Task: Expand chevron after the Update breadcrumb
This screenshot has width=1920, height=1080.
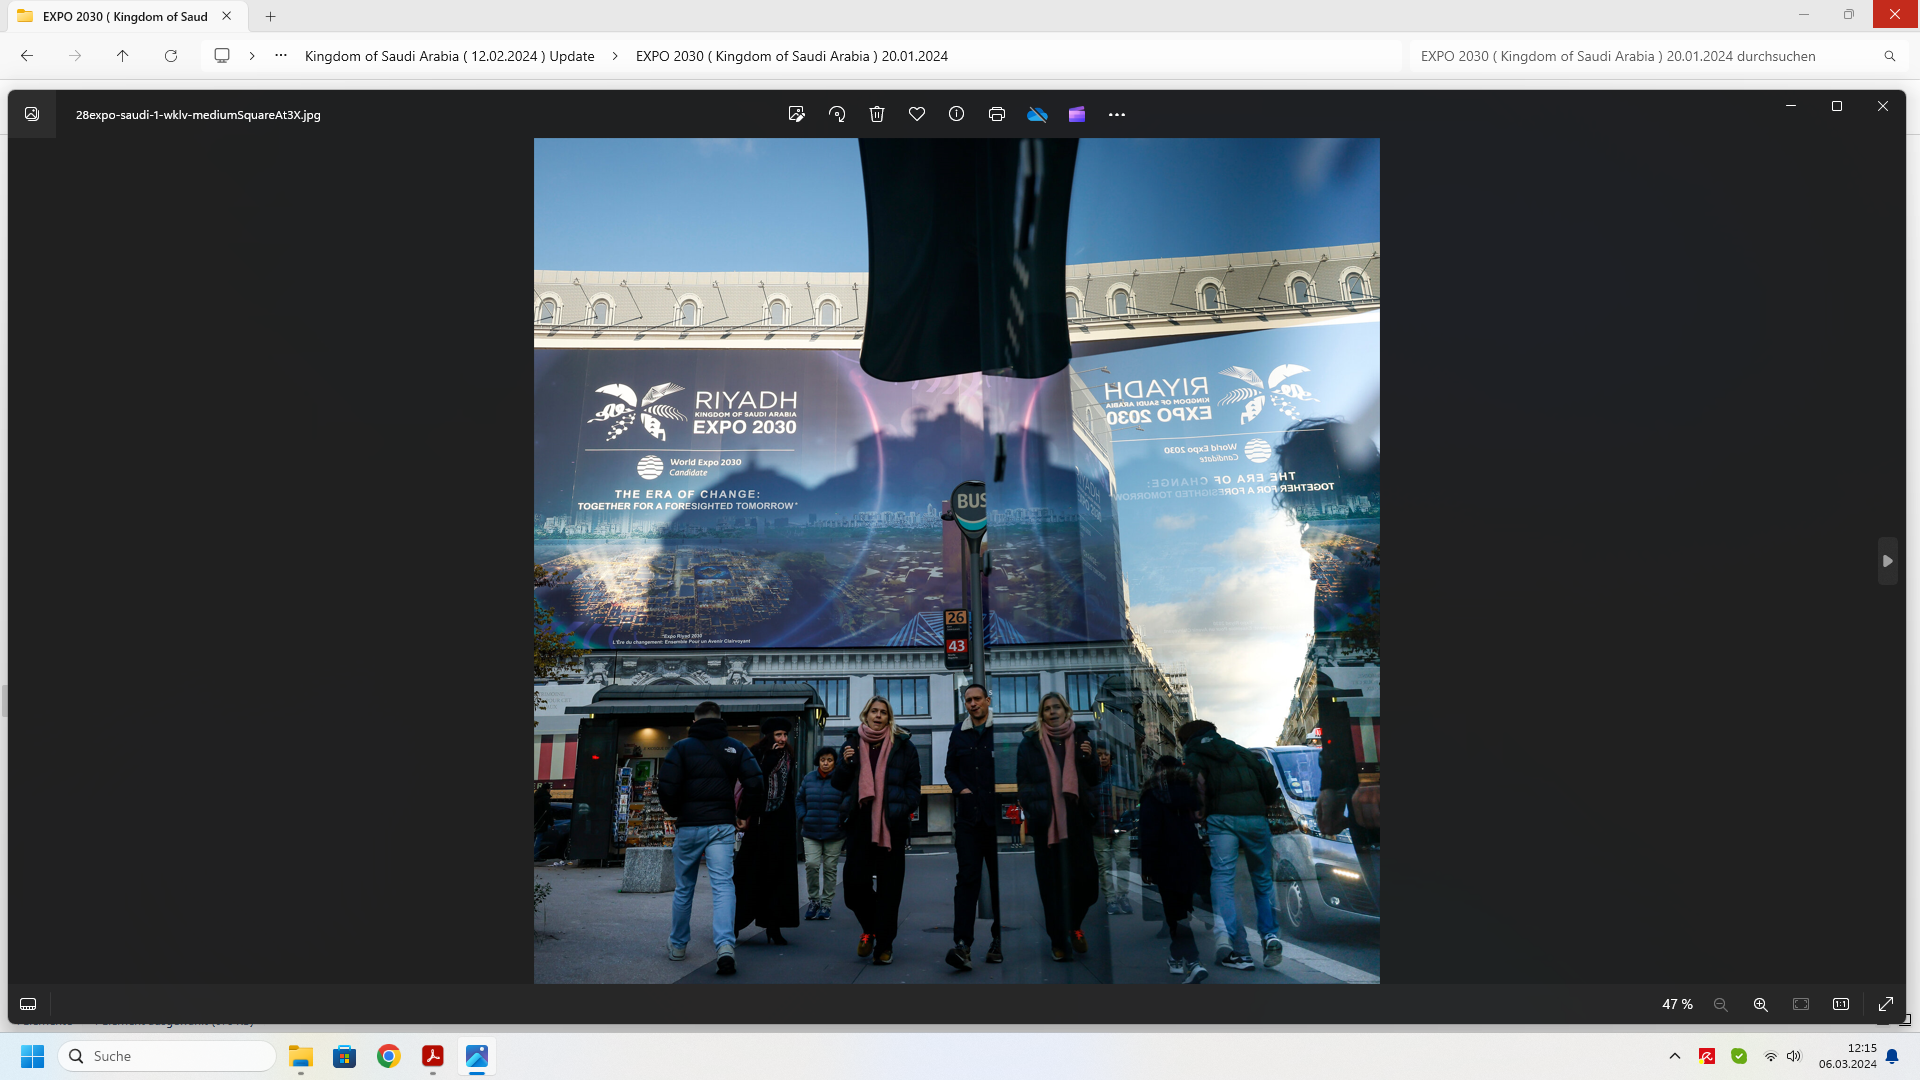Action: click(615, 56)
